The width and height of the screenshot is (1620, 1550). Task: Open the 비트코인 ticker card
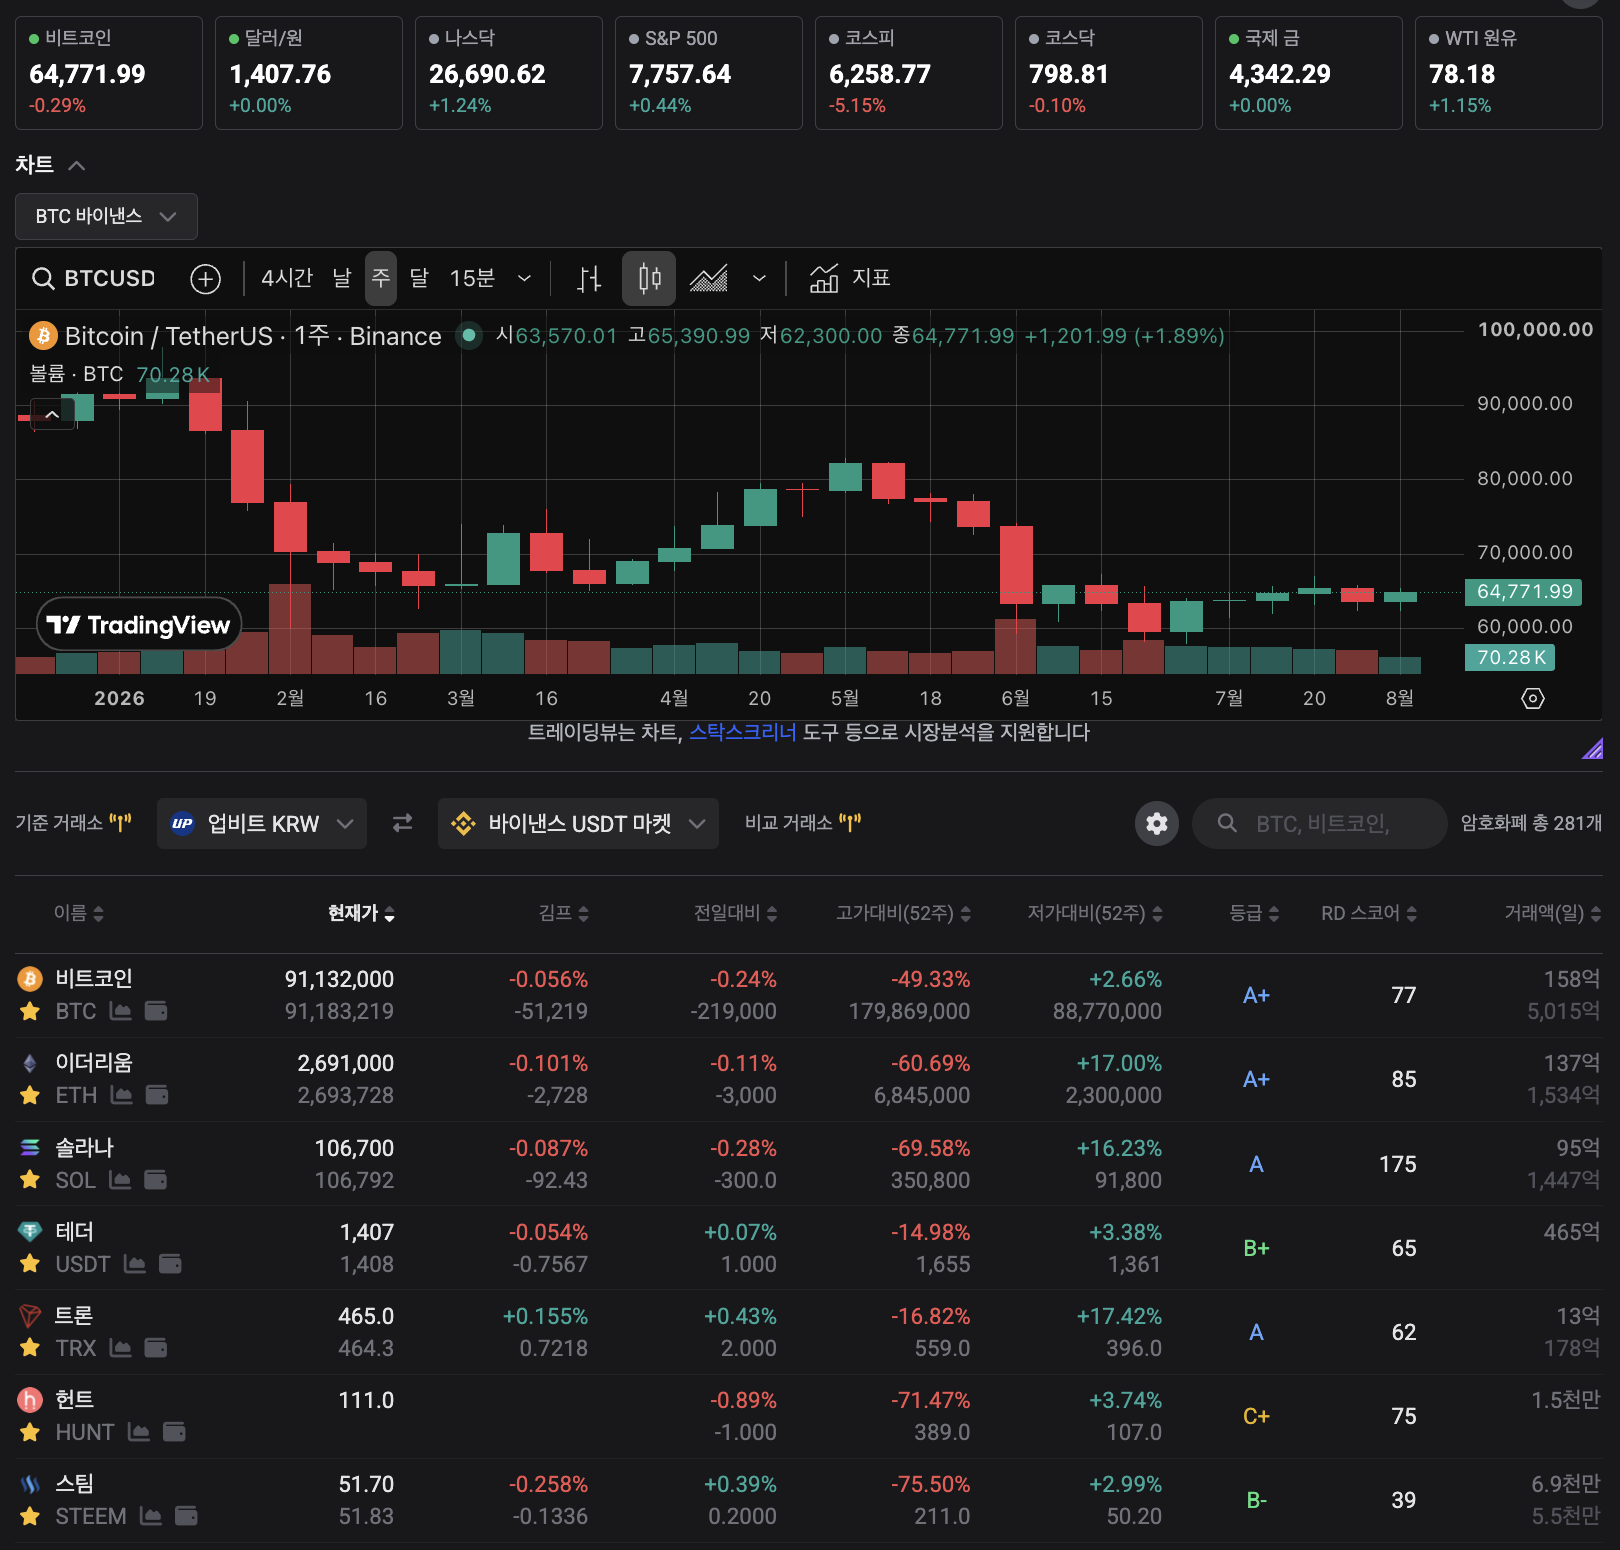(109, 73)
